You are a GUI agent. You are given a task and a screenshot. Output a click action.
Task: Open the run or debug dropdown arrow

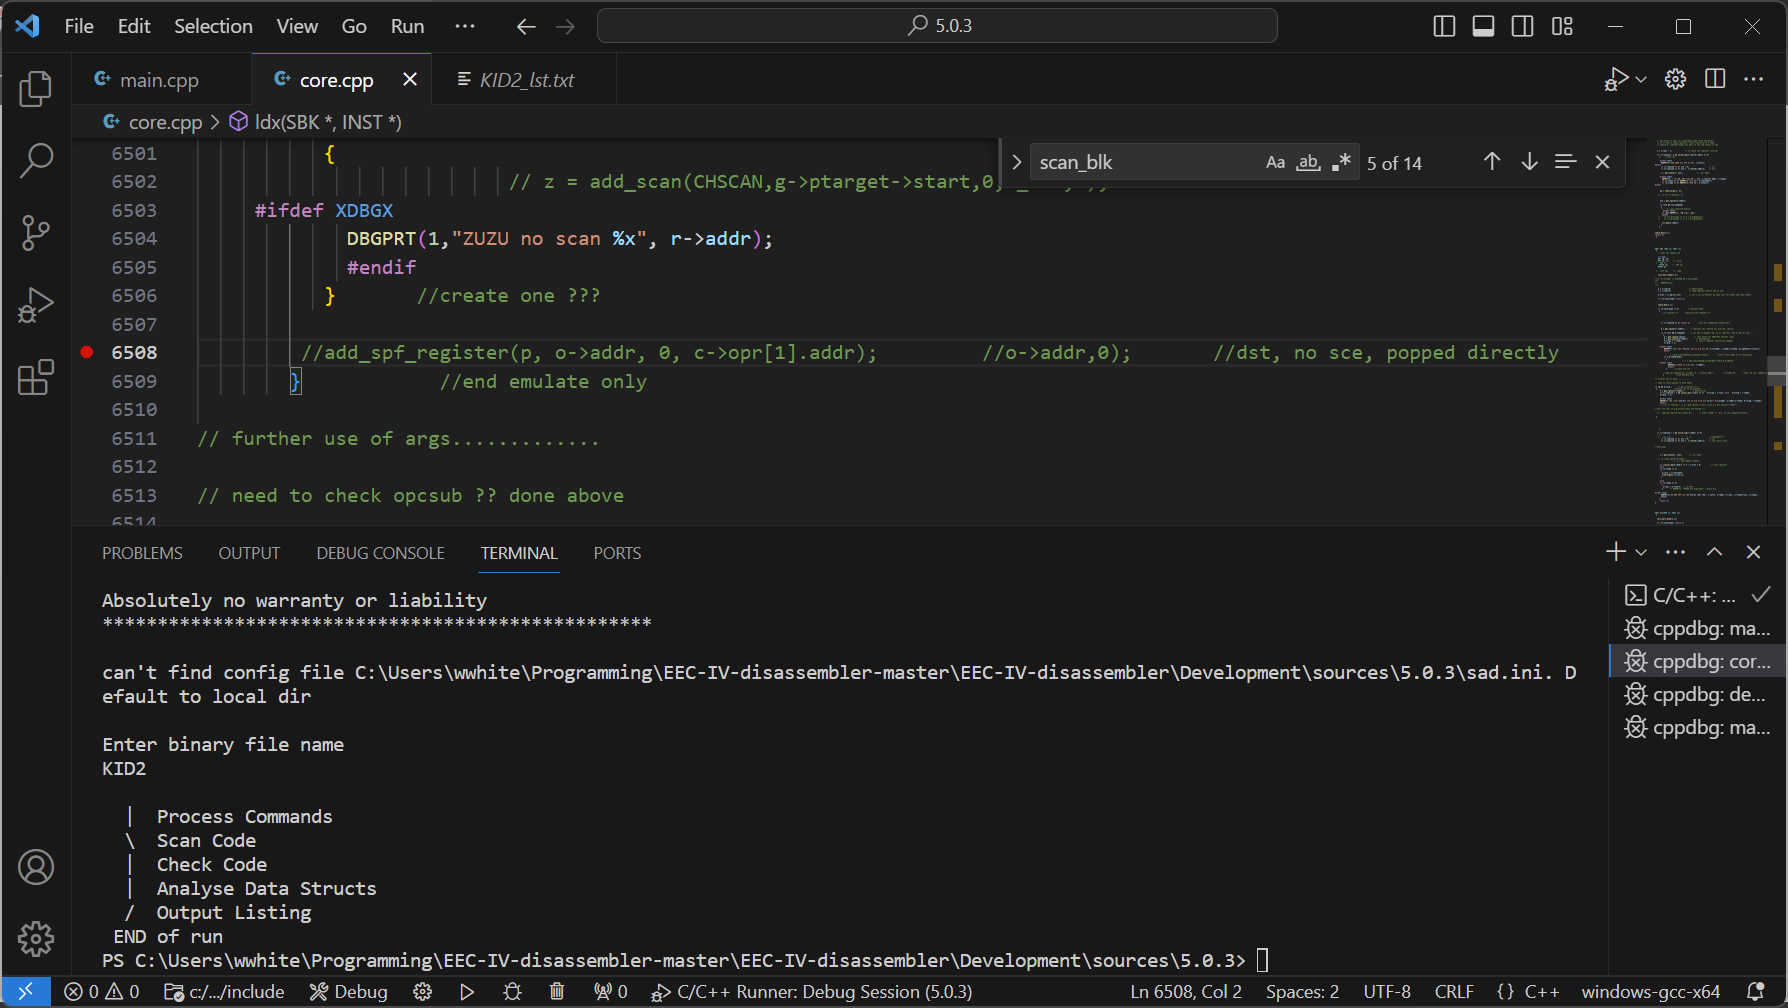[x=1641, y=79]
